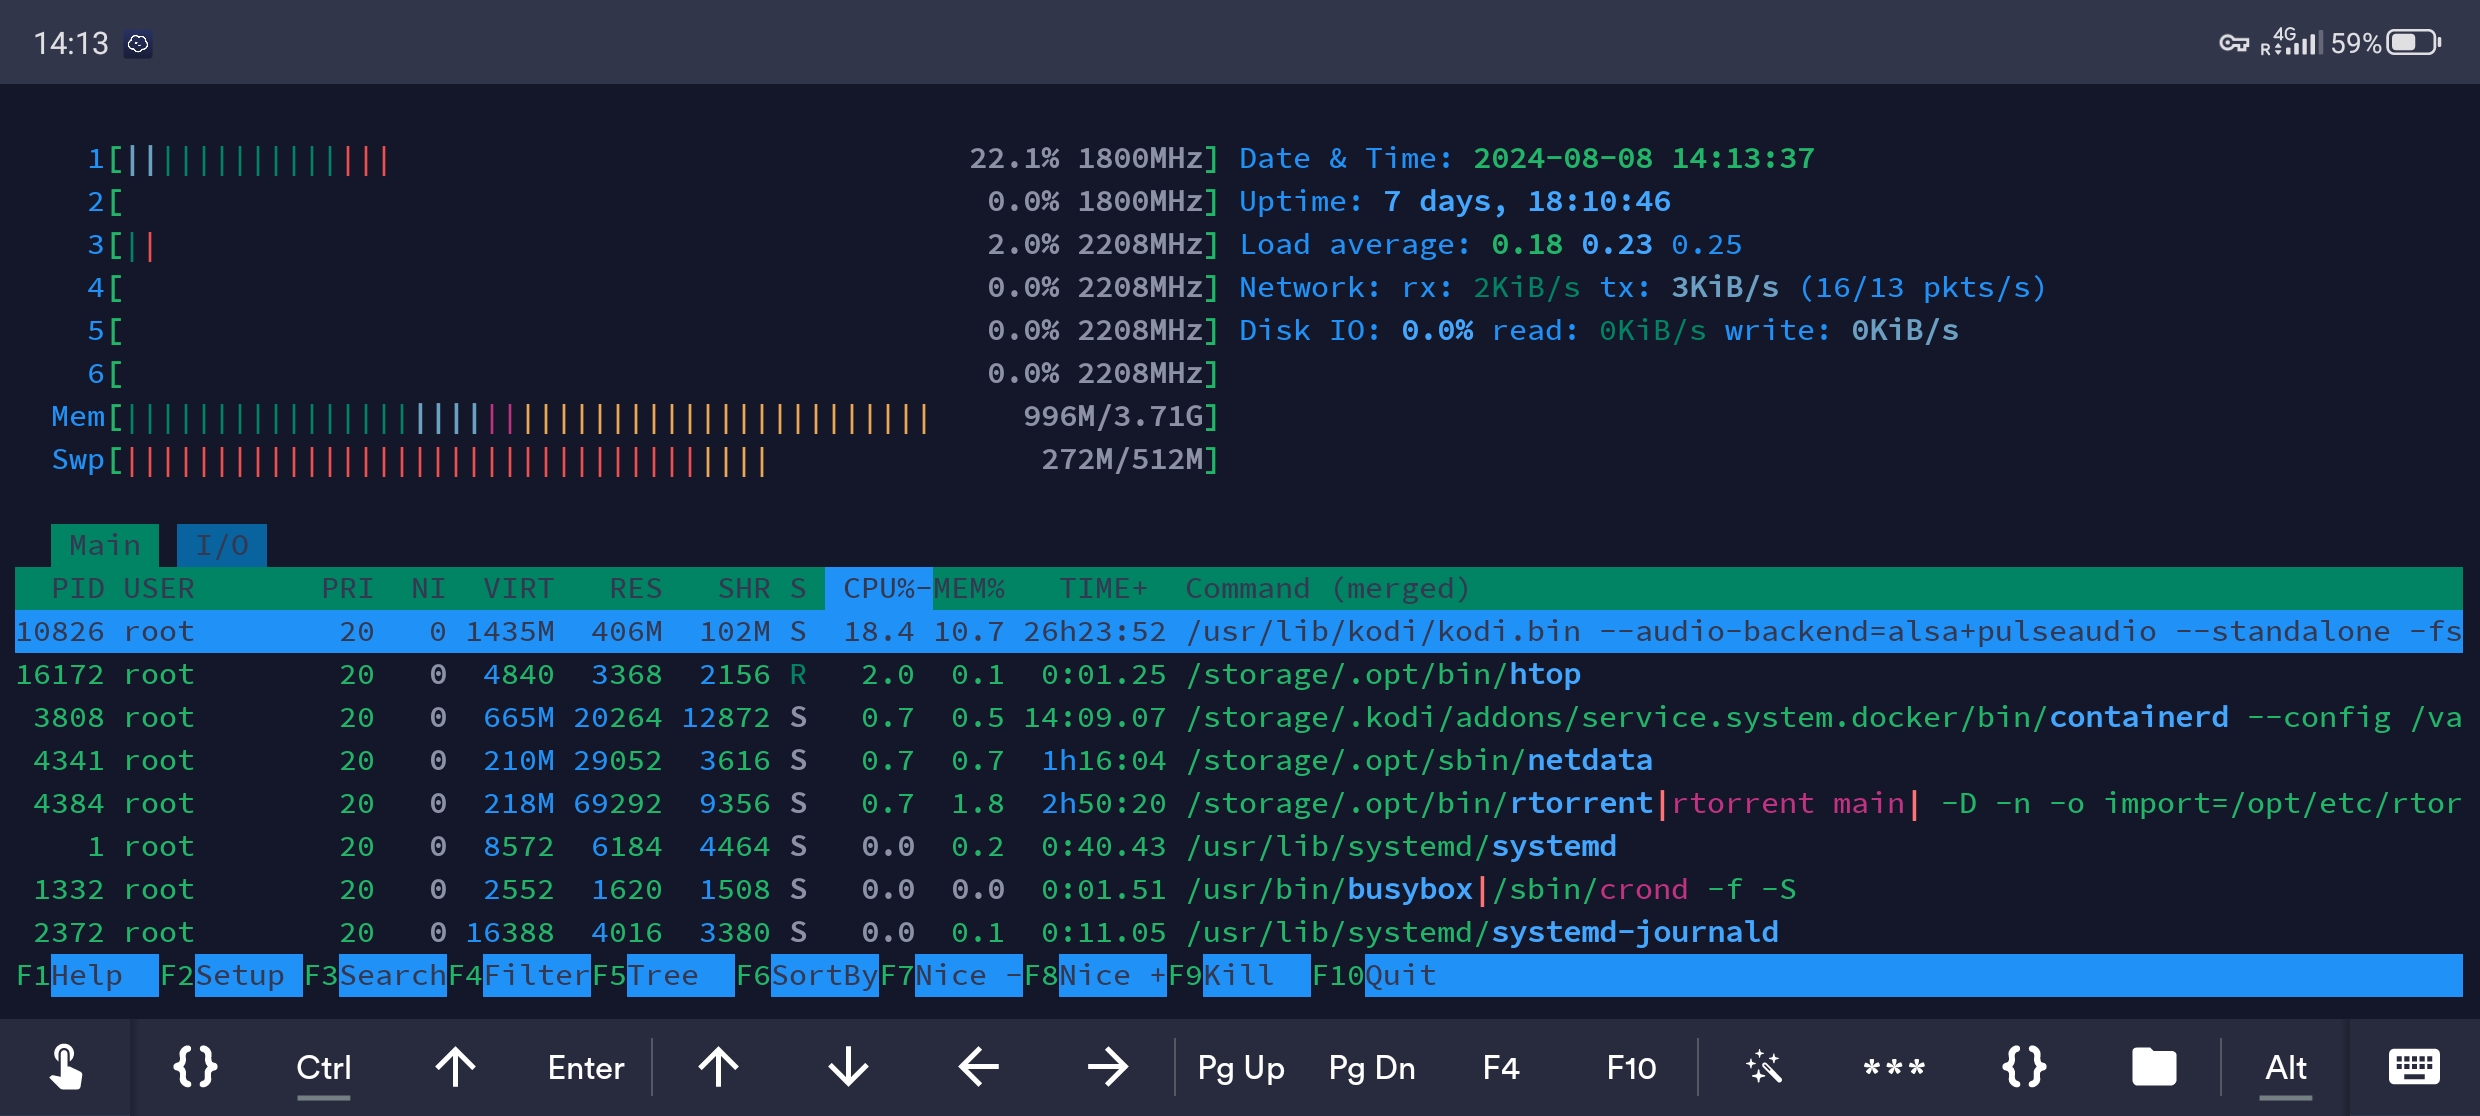
Task: Click F9 Kill in htop footer
Action: [1239, 975]
